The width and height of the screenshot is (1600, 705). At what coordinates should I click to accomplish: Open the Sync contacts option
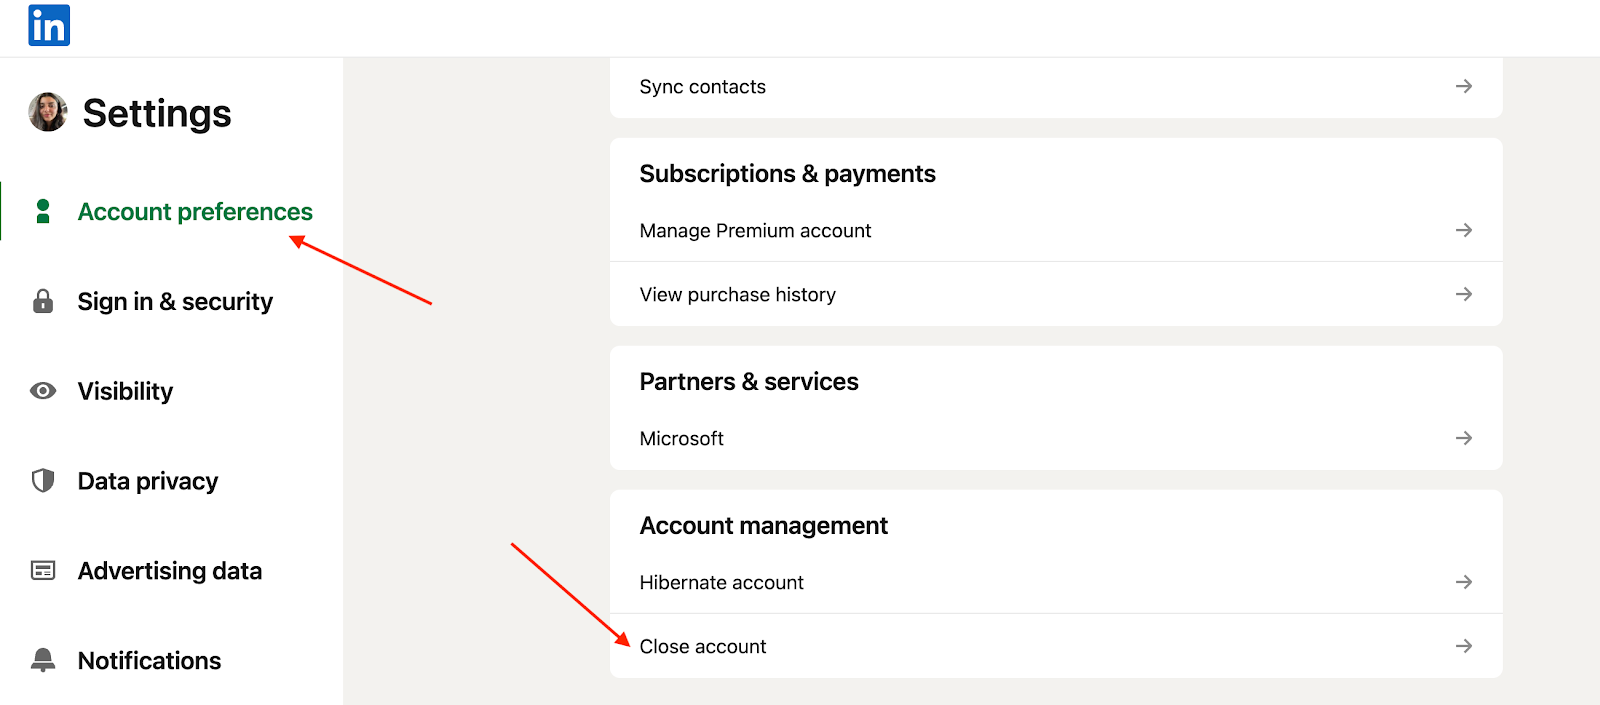703,87
